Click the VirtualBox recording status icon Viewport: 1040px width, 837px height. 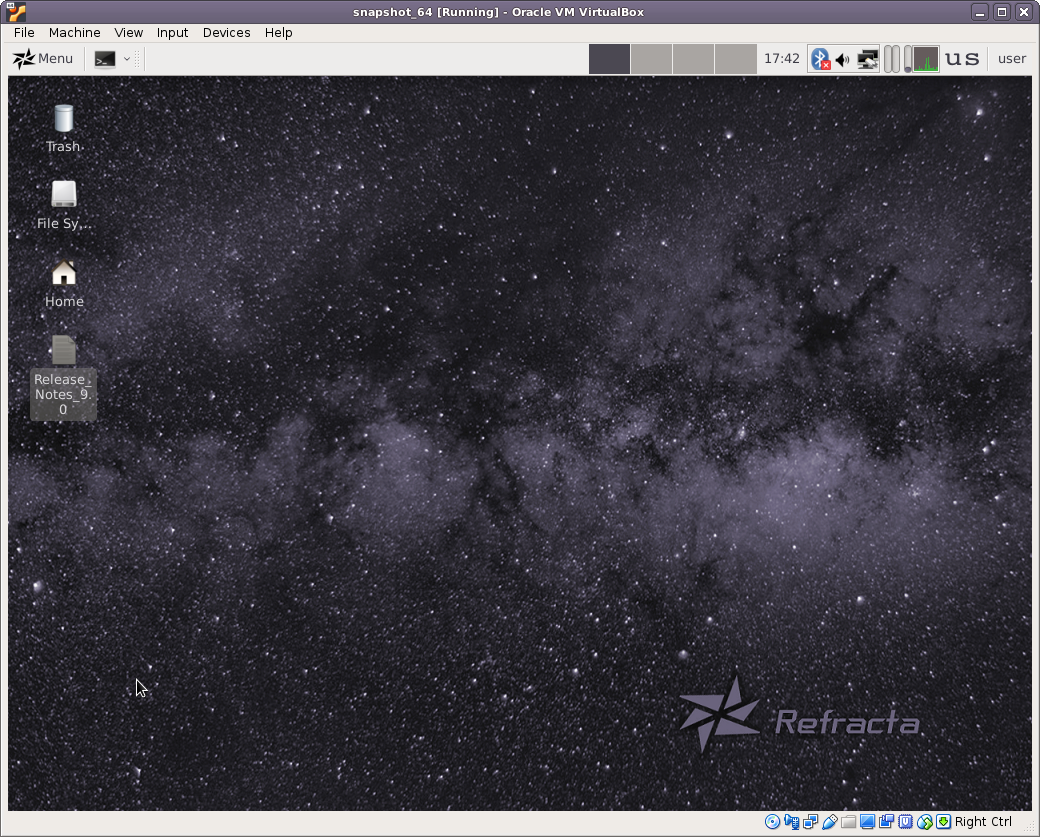click(x=886, y=822)
